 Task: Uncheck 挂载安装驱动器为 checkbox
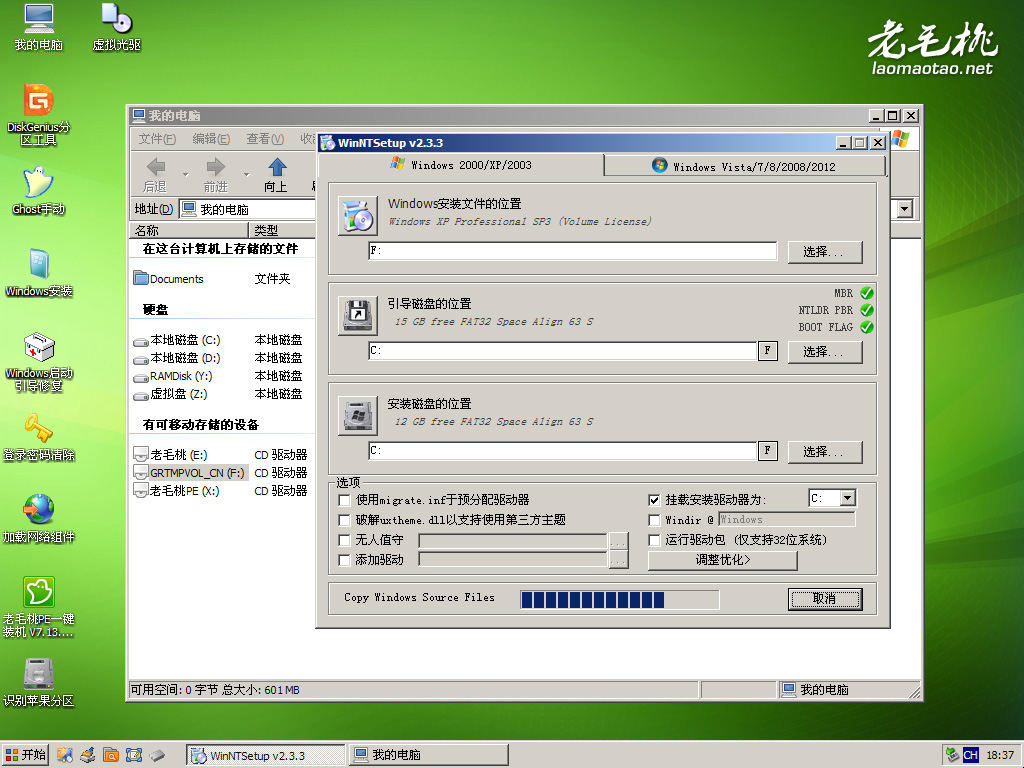pos(654,500)
